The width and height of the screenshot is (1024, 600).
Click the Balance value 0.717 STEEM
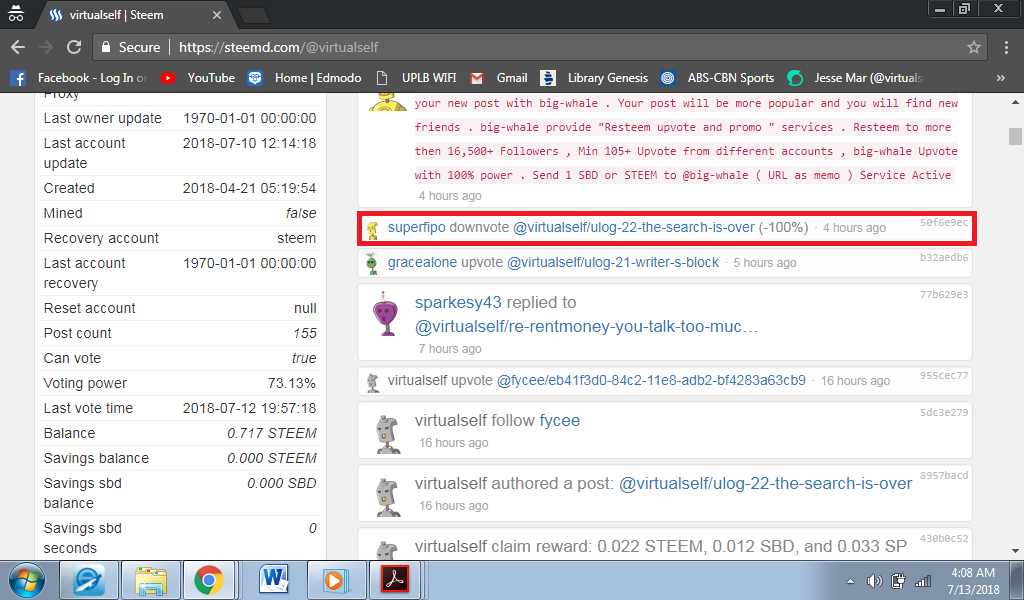(272, 434)
